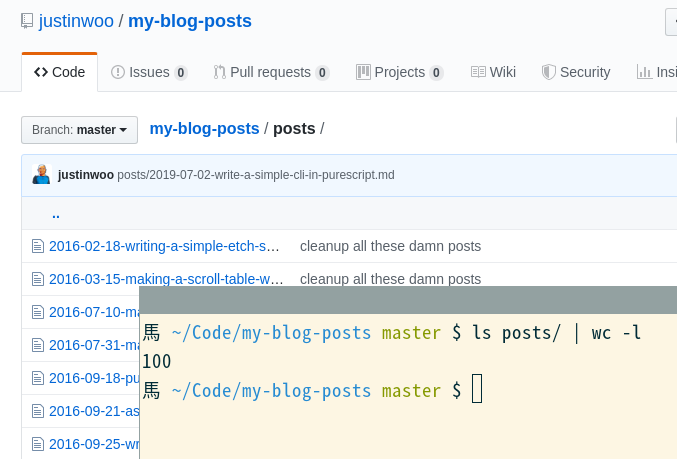Click file icon for 2016-07-10 post
Image resolution: width=677 pixels, height=459 pixels.
[x=38, y=312]
